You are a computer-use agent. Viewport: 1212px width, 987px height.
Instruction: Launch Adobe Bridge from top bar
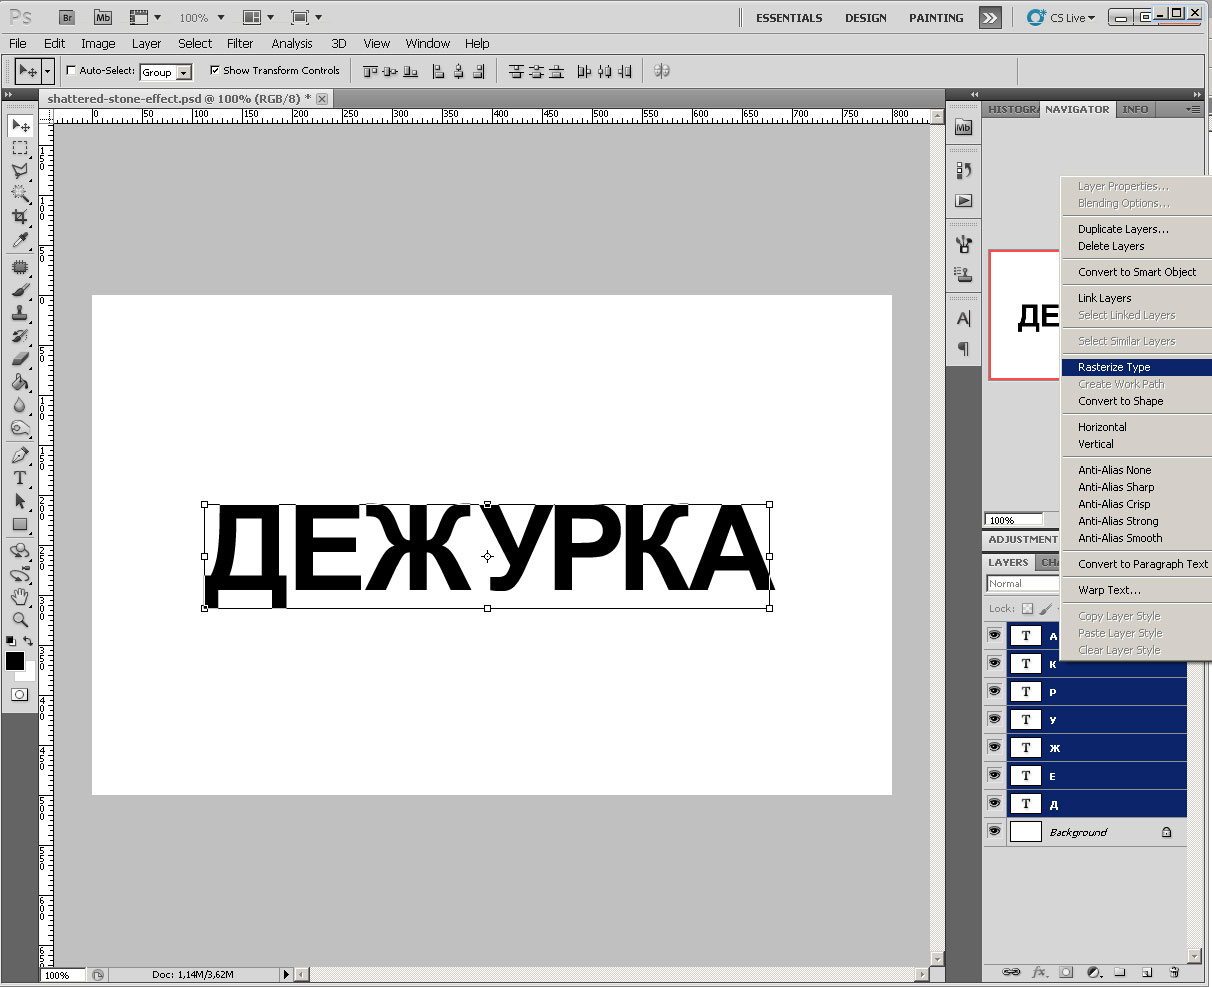pyautogui.click(x=67, y=17)
